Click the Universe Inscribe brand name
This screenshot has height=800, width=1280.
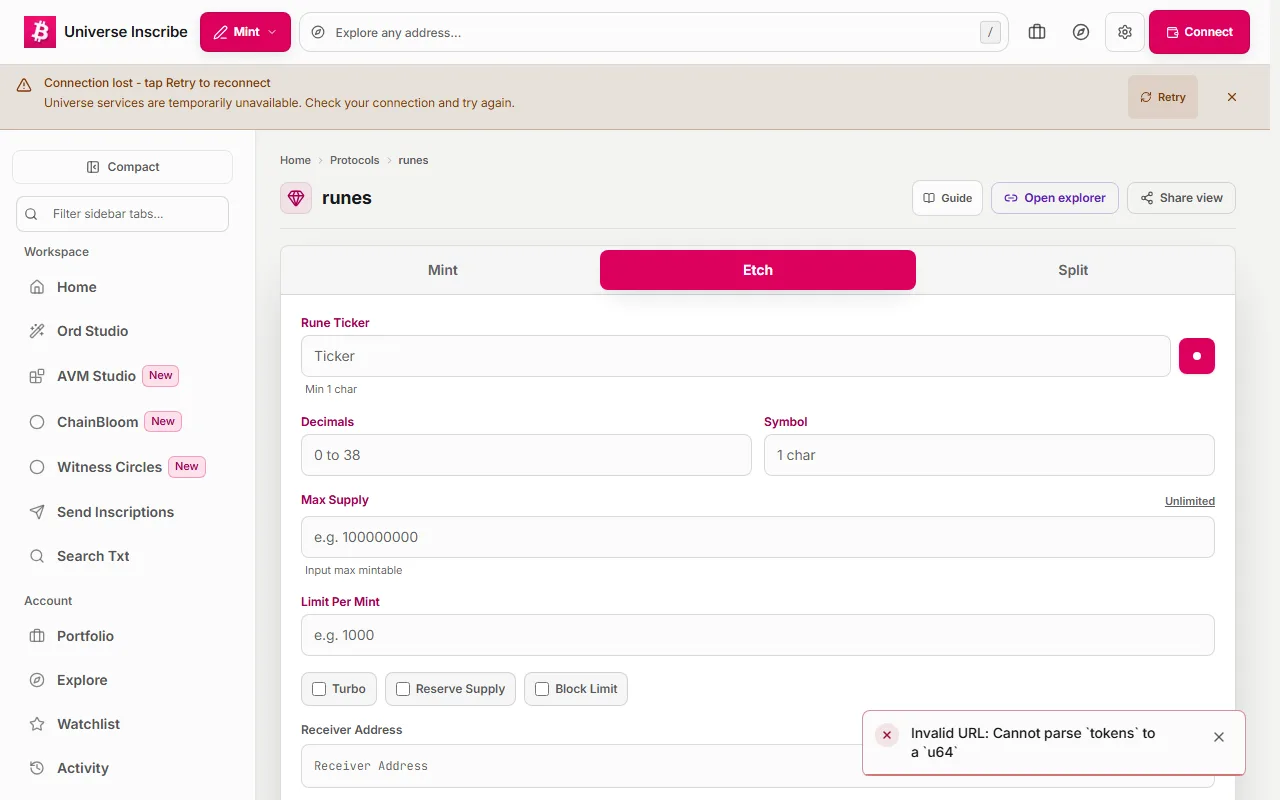click(126, 32)
